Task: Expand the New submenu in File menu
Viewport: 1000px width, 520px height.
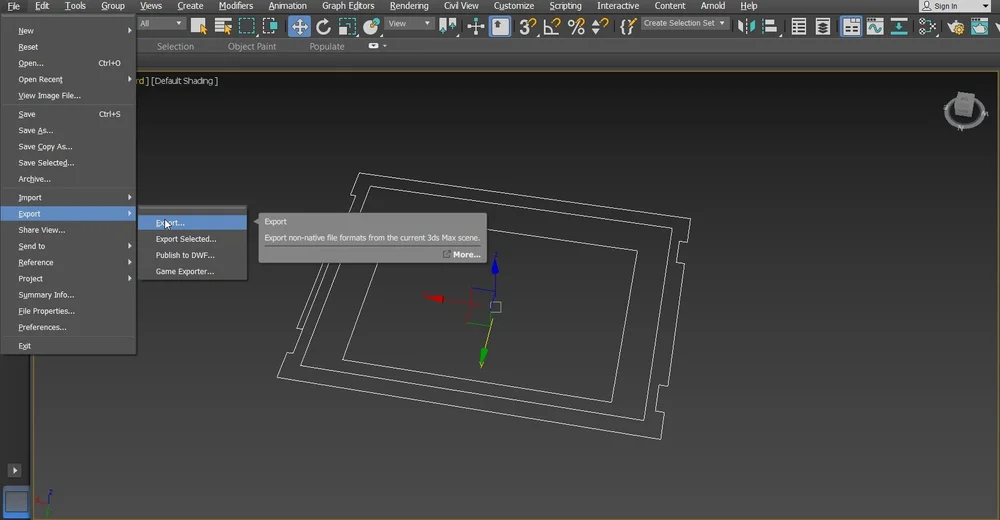Action: tap(129, 30)
